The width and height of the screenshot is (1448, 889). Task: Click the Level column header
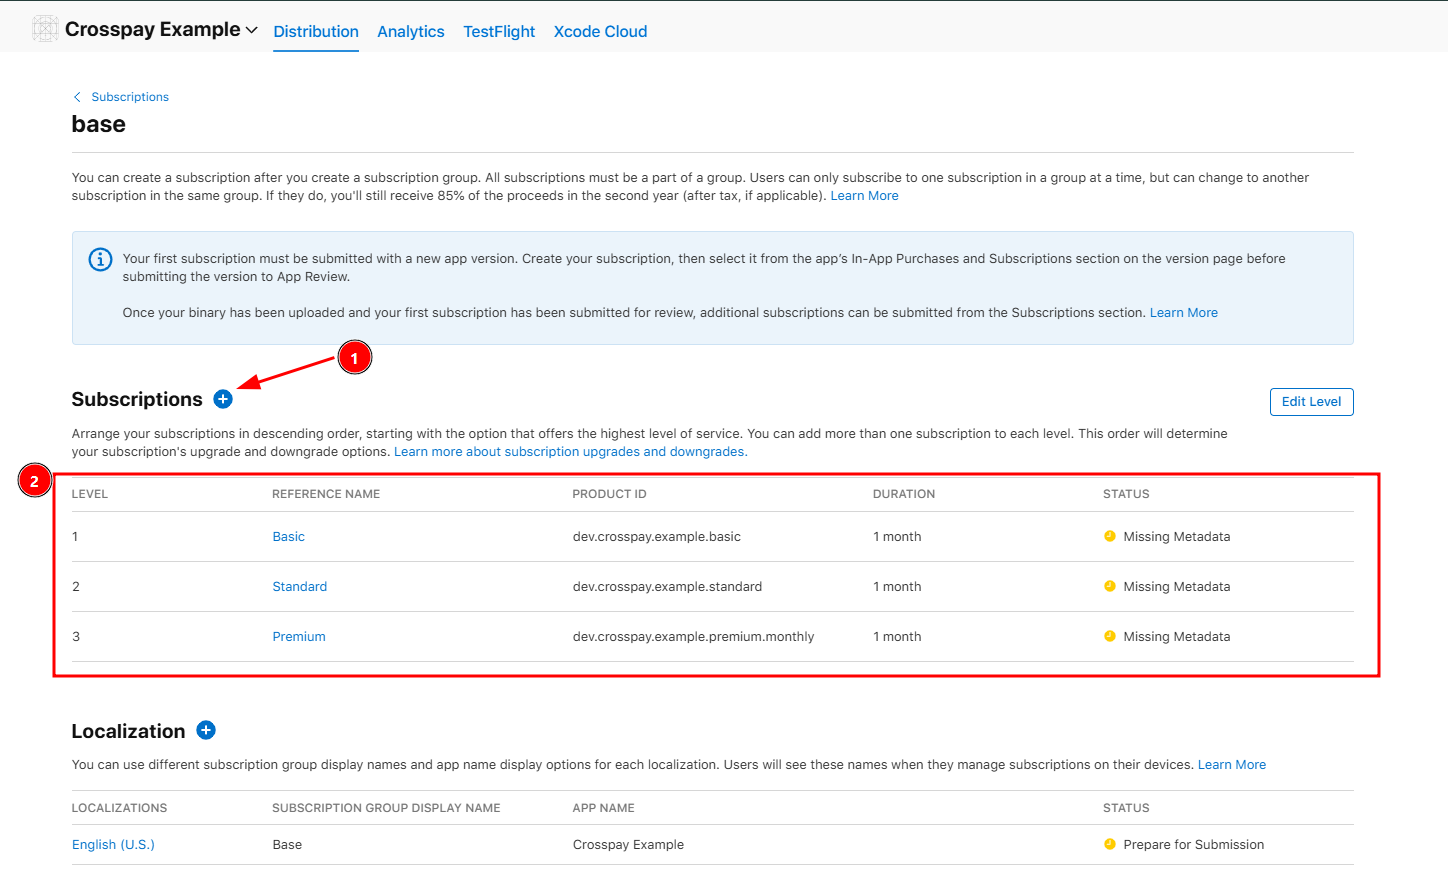click(90, 494)
